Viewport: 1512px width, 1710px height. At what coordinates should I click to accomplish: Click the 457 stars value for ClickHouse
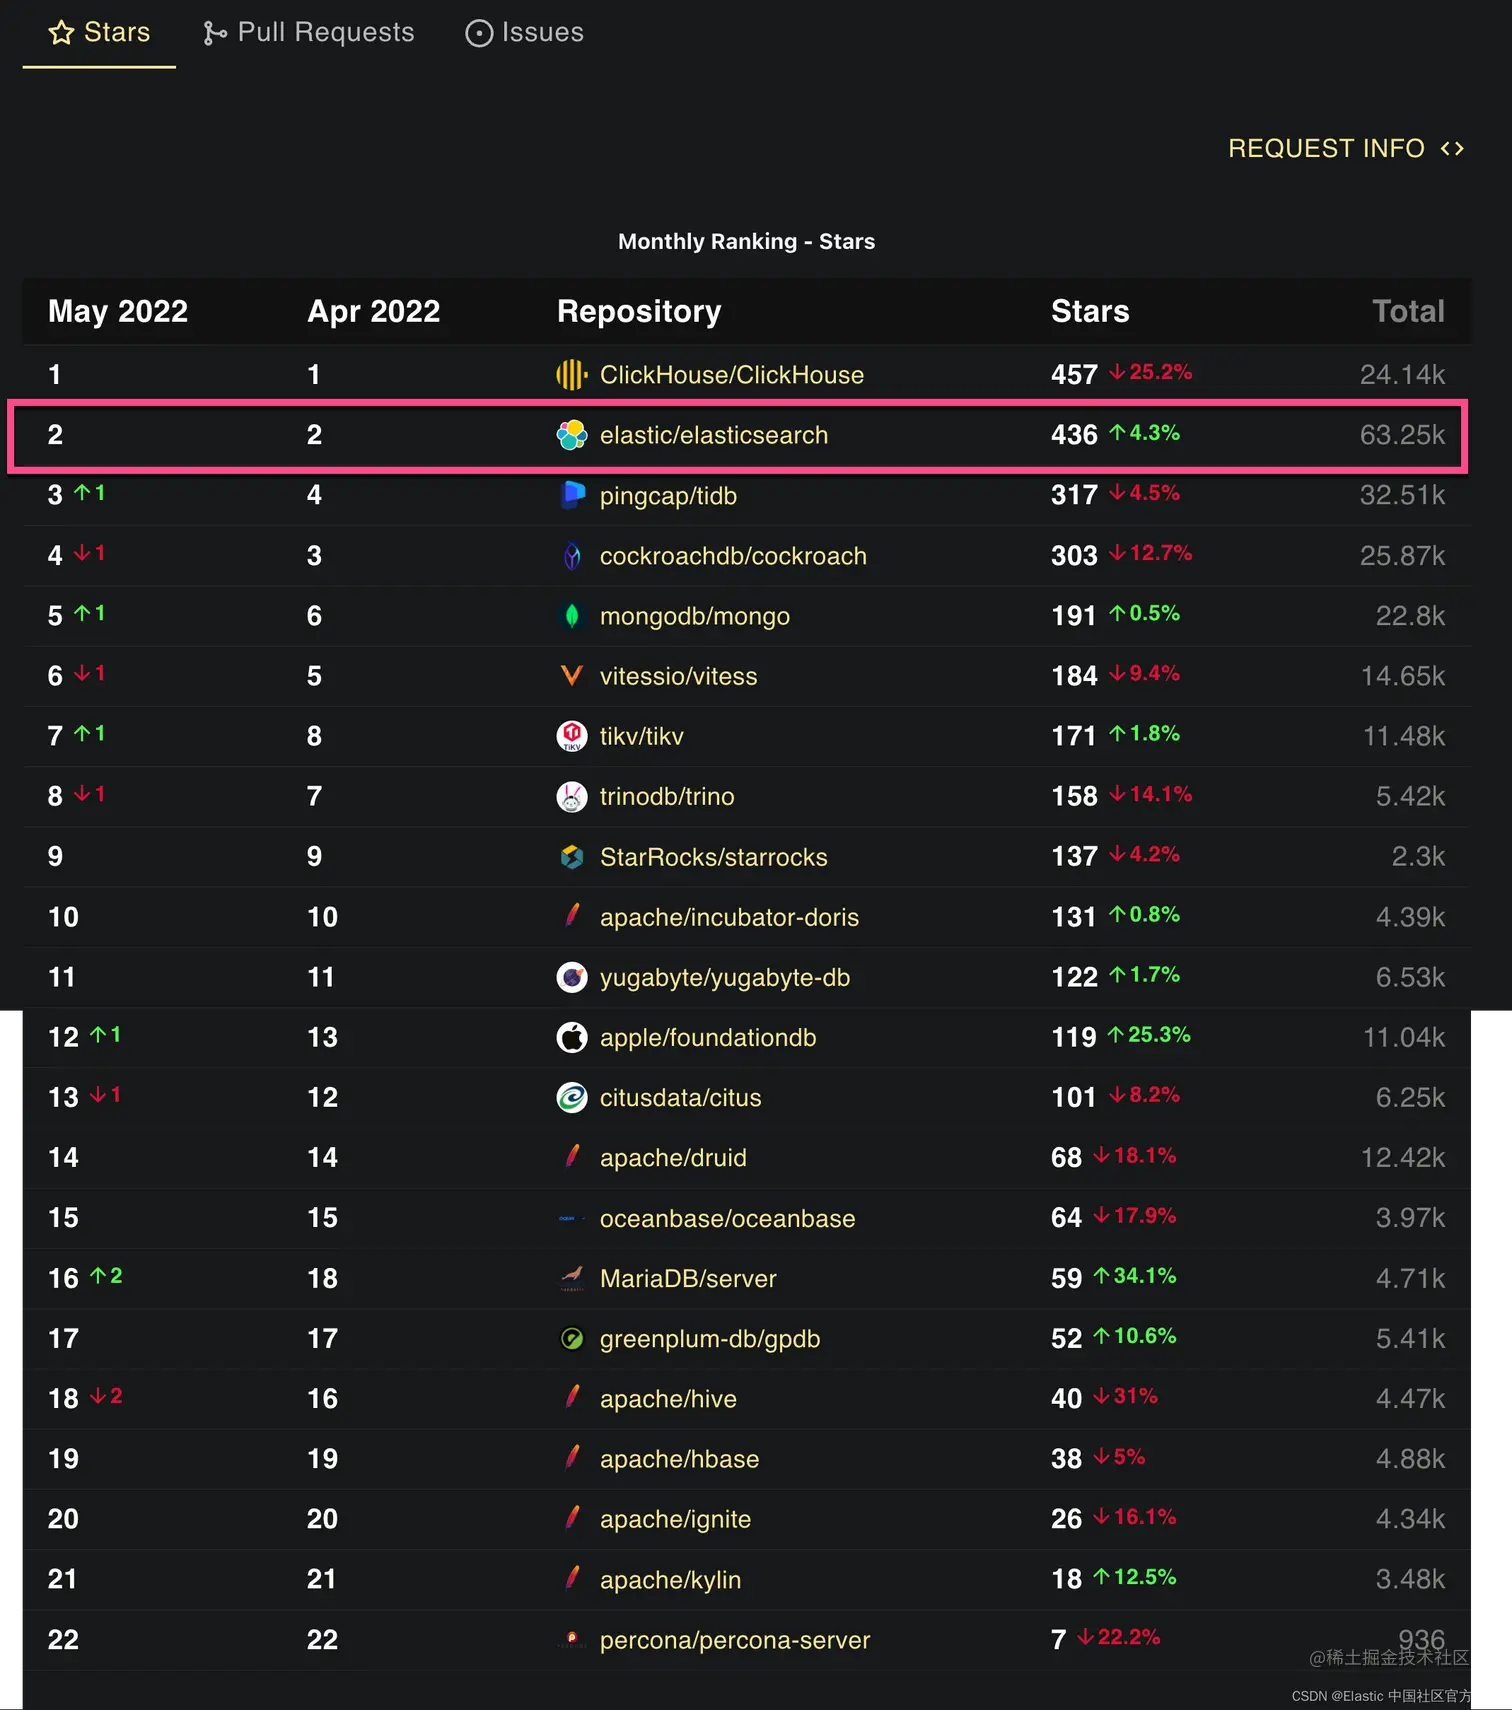(1074, 375)
